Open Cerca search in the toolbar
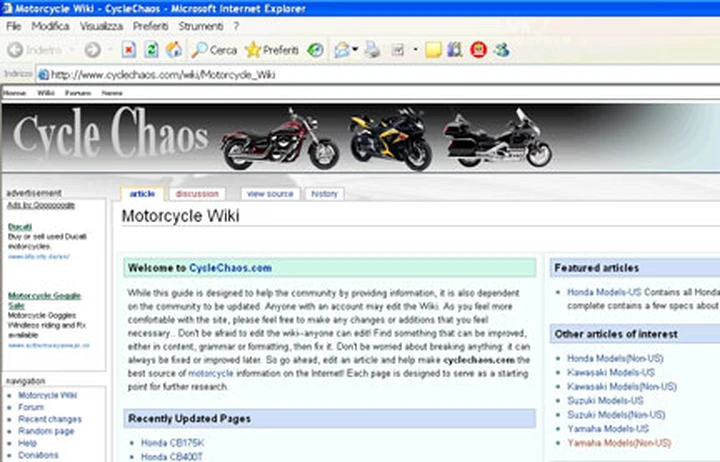This screenshot has width=720, height=462. coord(214,50)
